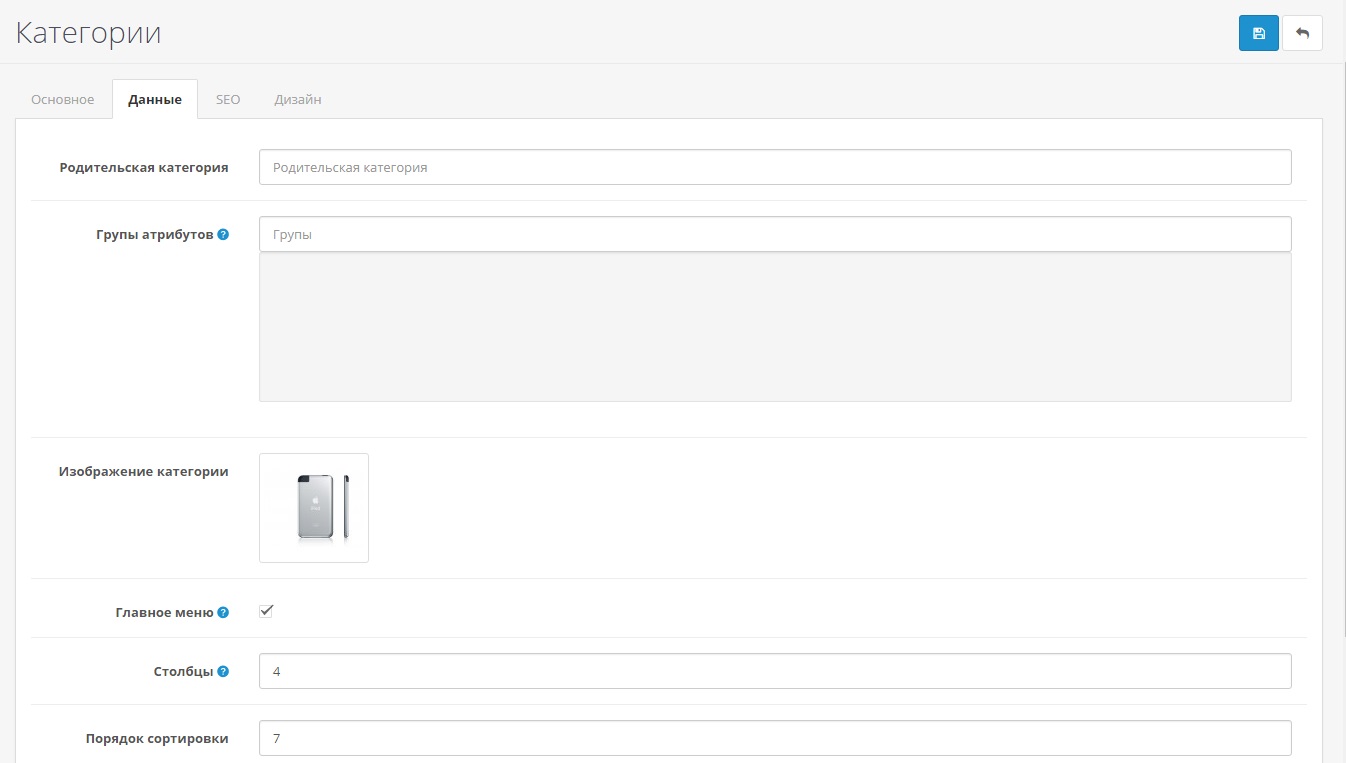Open the Групы autocomplete input
1346x763 pixels.
tap(775, 234)
